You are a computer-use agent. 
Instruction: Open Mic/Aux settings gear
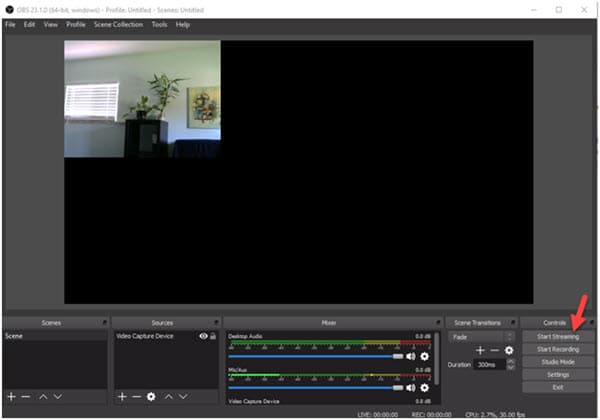424,388
